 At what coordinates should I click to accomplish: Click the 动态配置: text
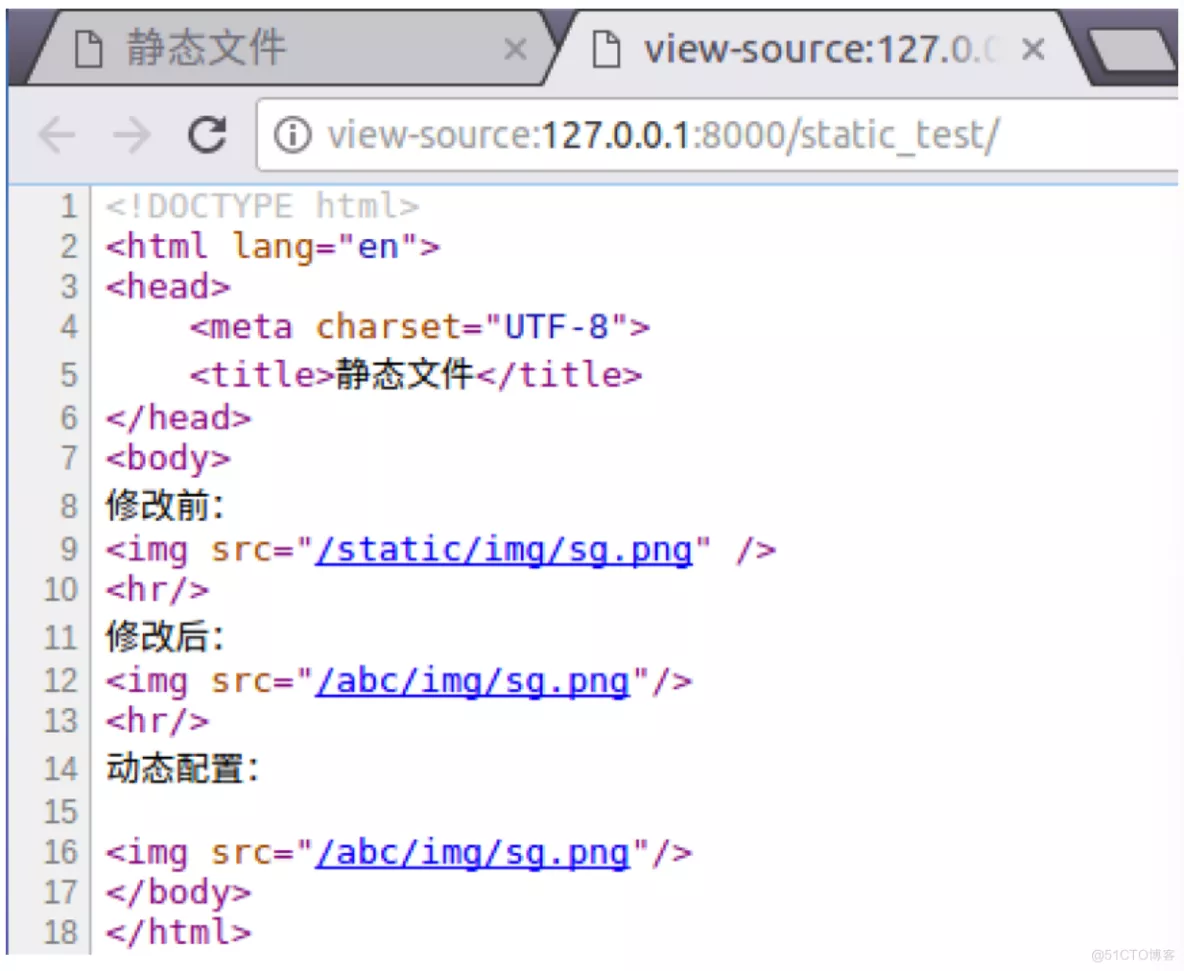(x=183, y=769)
